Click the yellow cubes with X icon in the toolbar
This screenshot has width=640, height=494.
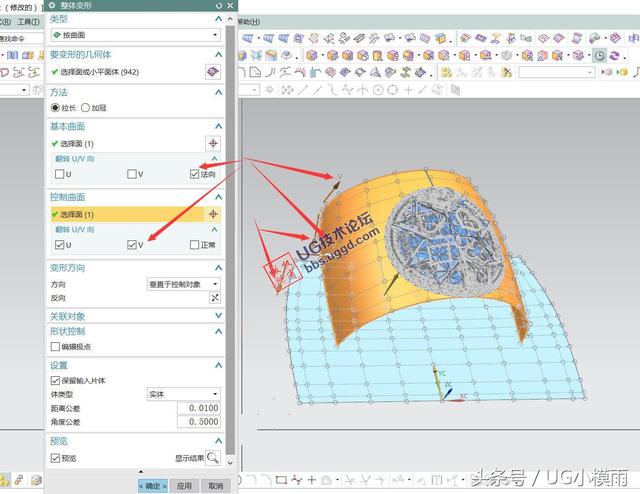coord(506,73)
